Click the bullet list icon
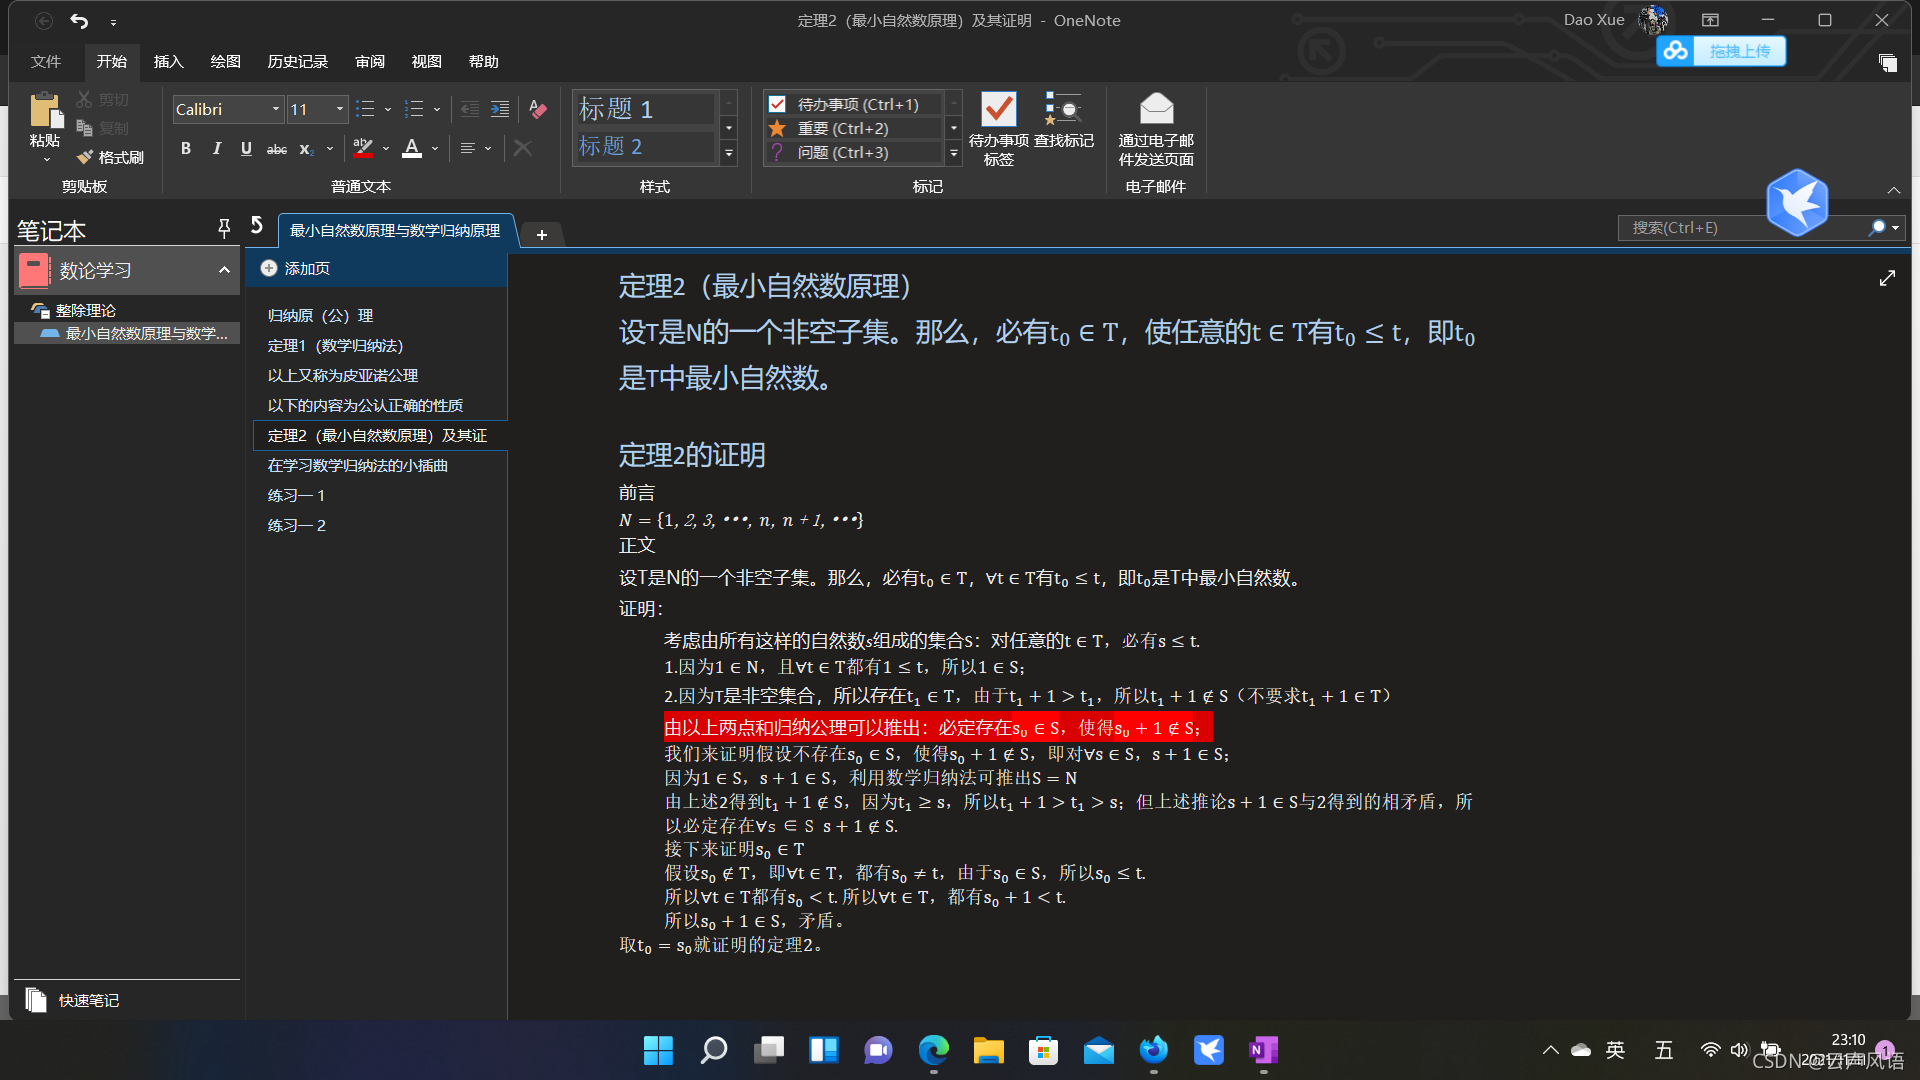The image size is (1920, 1080). coord(365,109)
